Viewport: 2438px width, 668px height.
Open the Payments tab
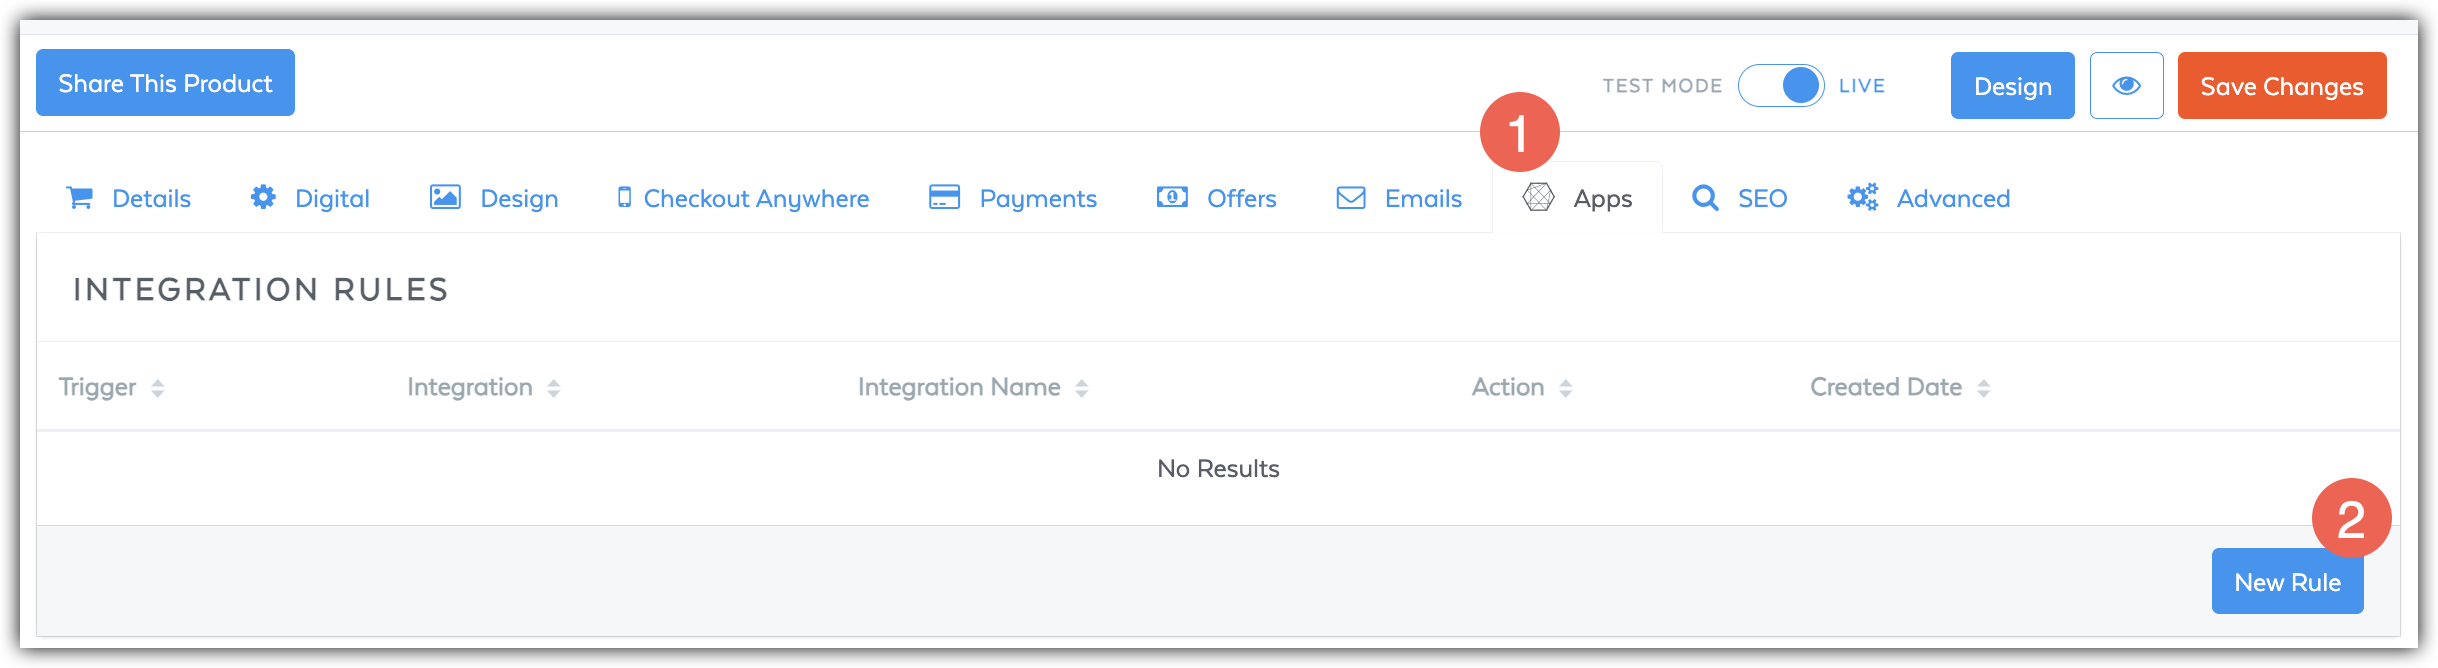coord(1037,197)
